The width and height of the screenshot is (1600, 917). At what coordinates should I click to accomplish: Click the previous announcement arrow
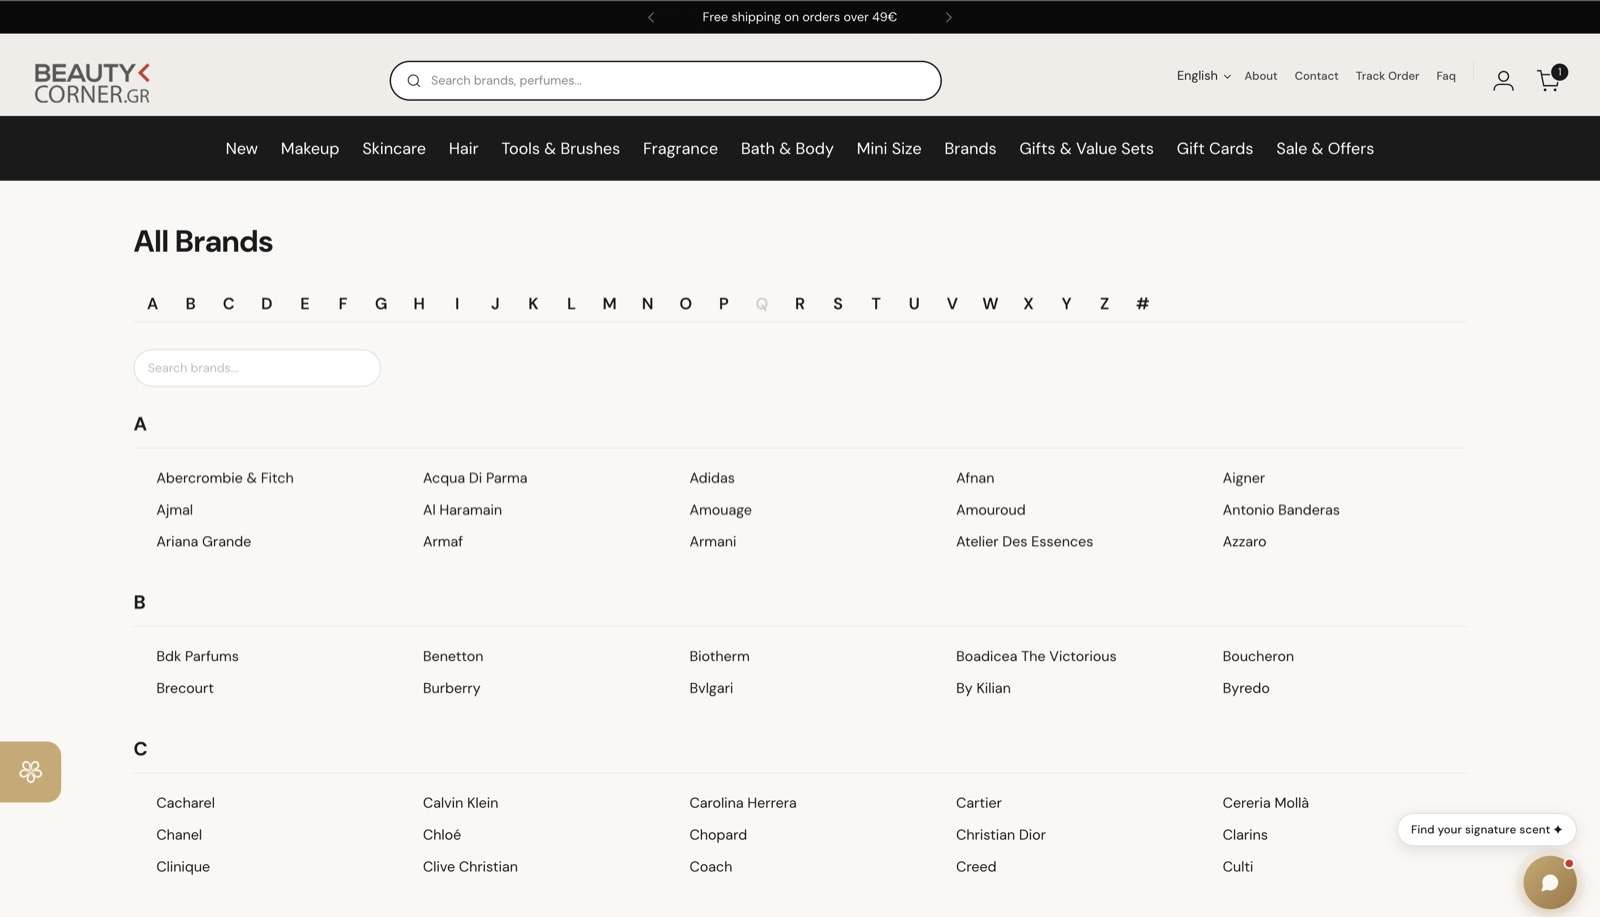coord(651,17)
